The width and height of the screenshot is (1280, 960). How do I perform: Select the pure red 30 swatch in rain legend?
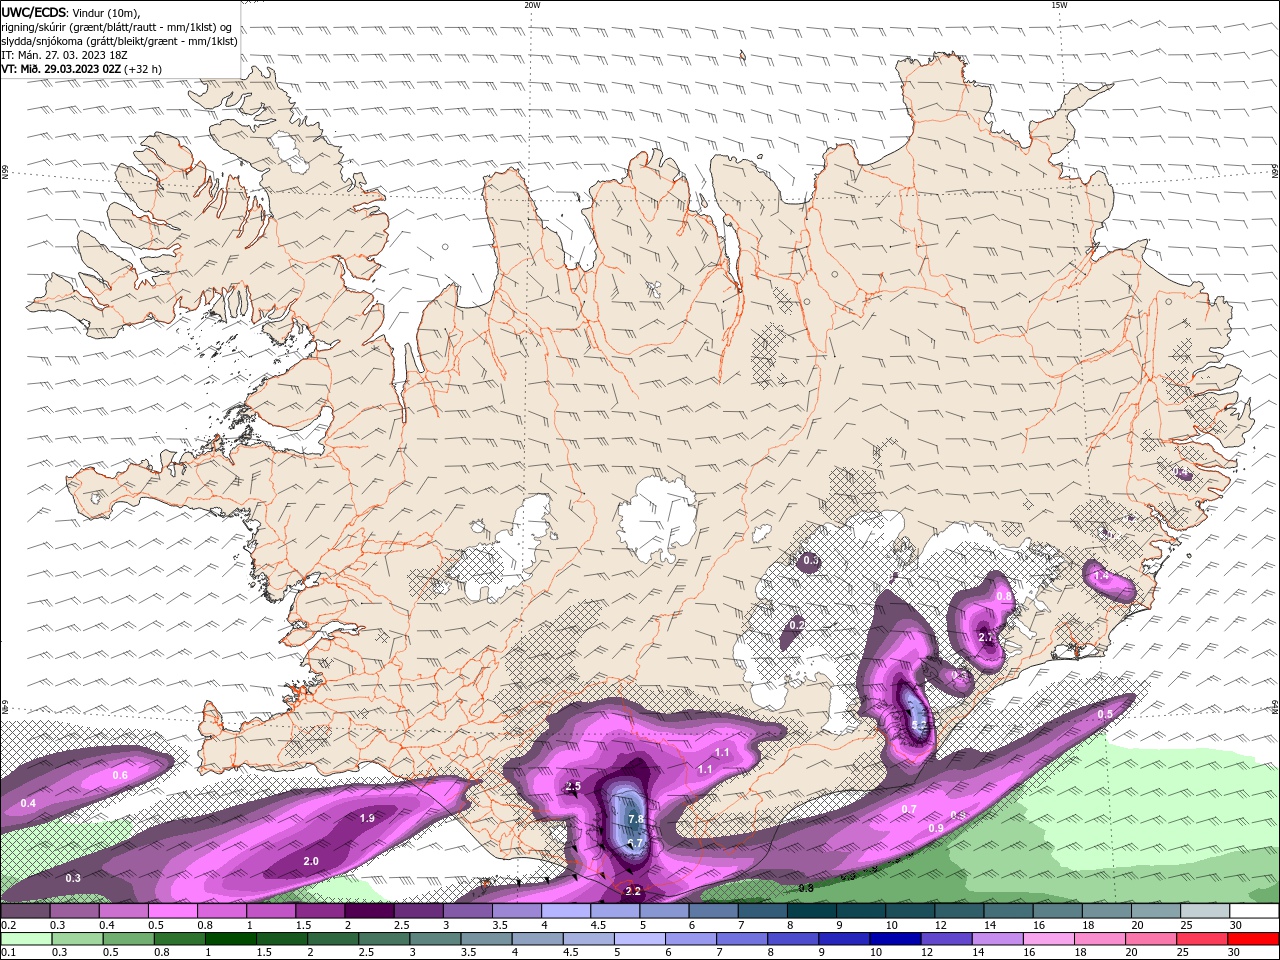click(1253, 939)
